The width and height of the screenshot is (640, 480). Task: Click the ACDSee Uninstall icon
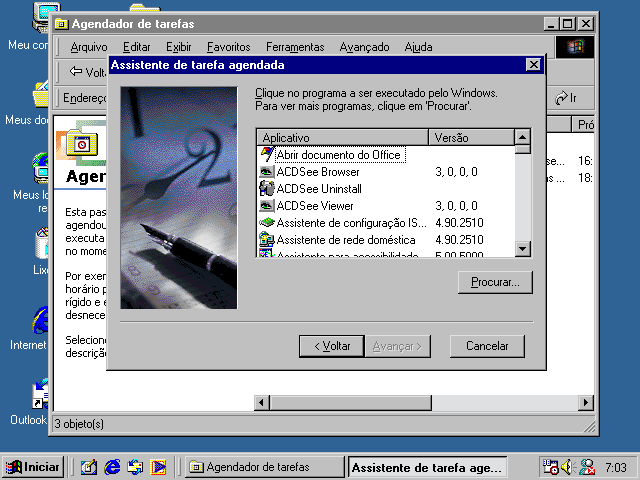[x=267, y=189]
